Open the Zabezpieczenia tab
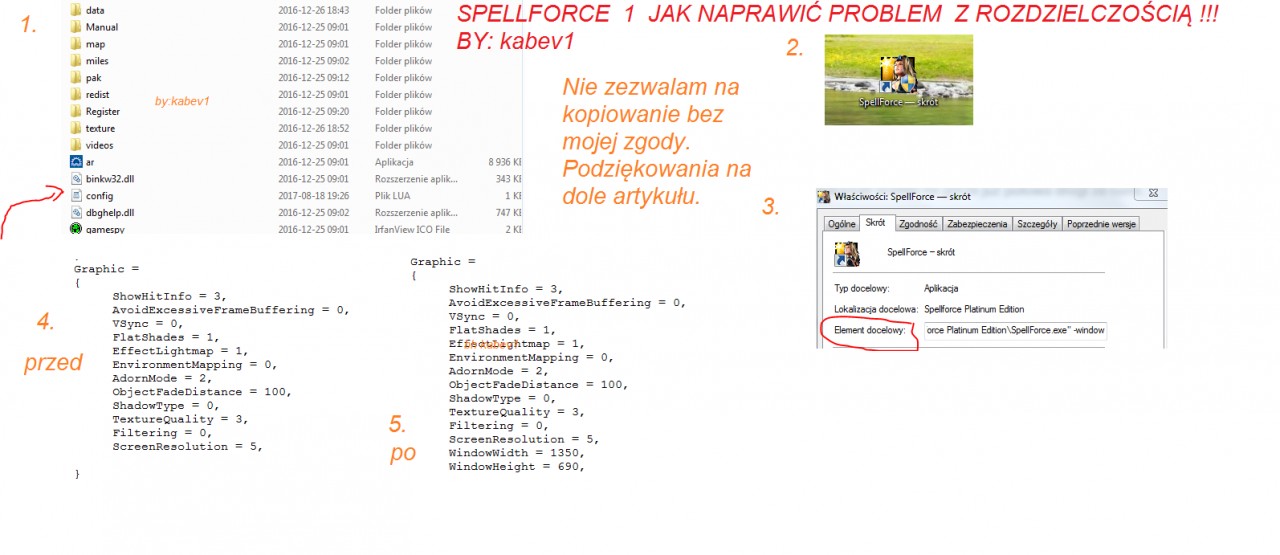Screen dimensions: 1280x555 (x=976, y=225)
